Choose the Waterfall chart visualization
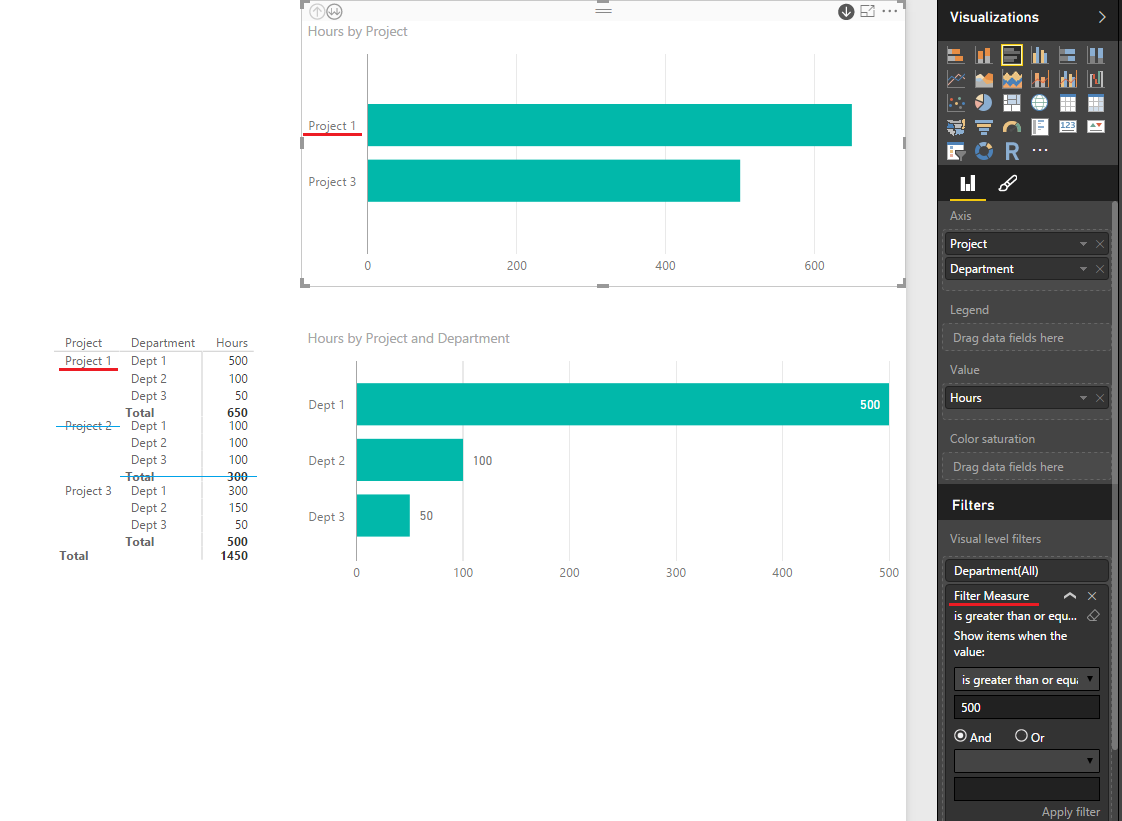Viewport: 1122px width, 821px height. pos(1096,79)
